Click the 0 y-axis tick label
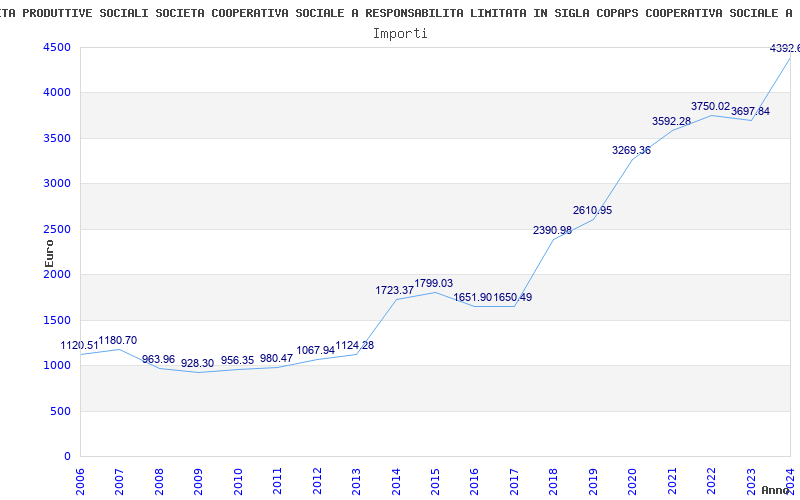The image size is (800, 500). tap(68, 457)
